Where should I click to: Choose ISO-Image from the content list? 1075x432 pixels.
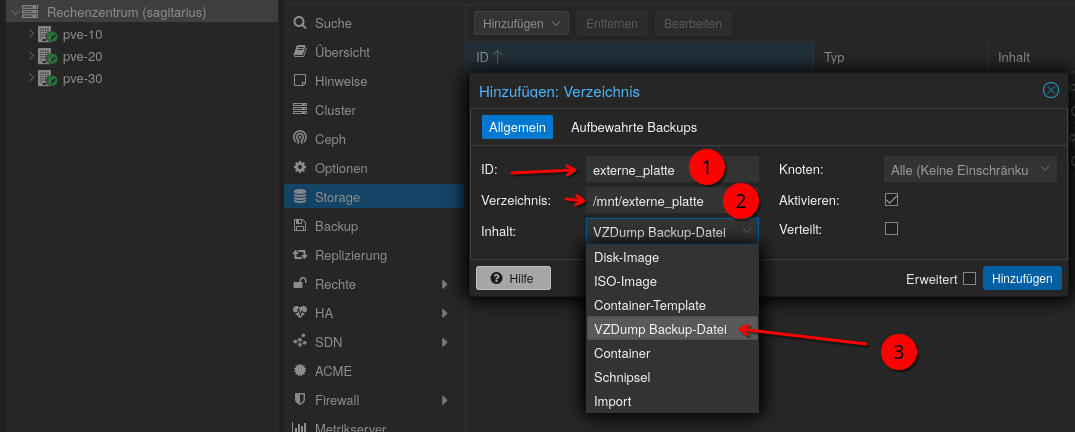coord(625,281)
